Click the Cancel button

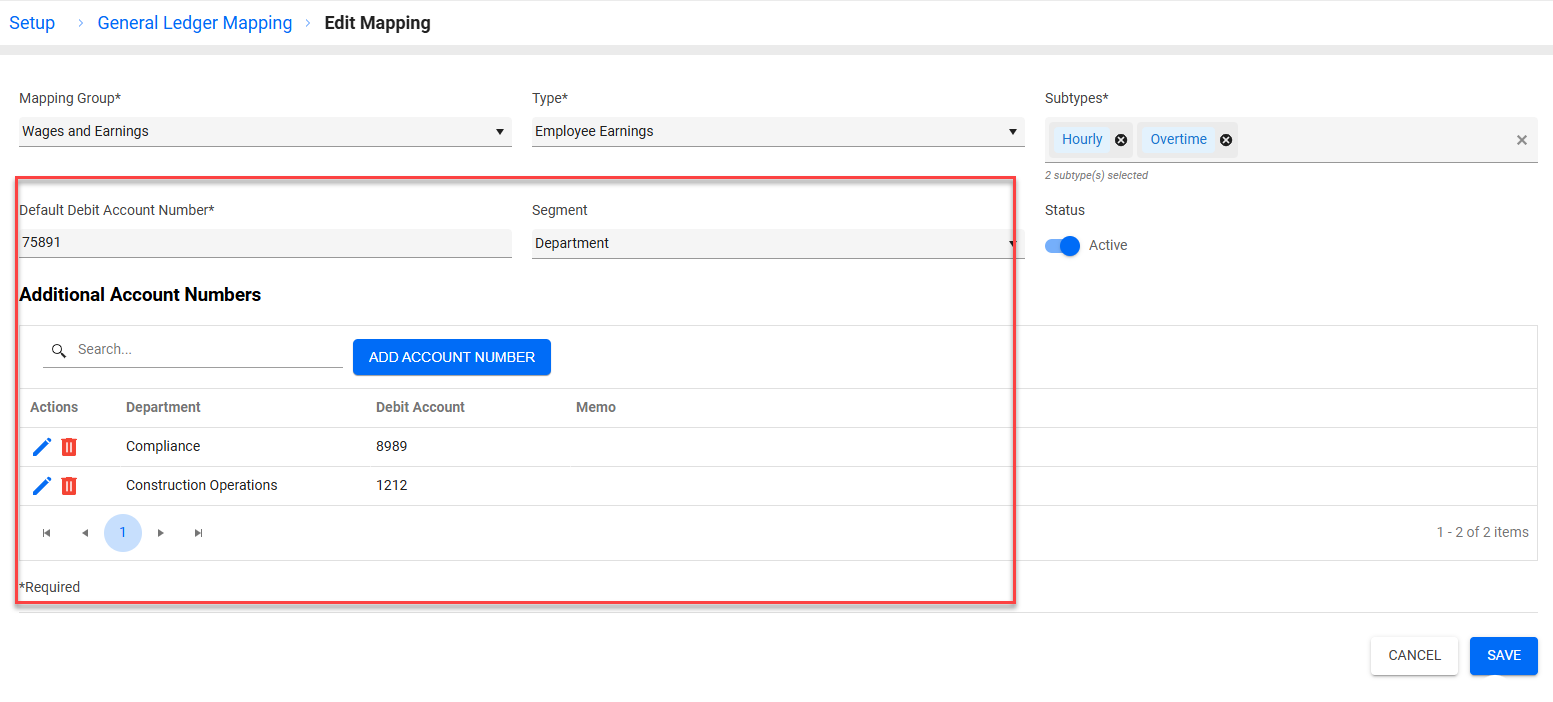[x=1414, y=656]
